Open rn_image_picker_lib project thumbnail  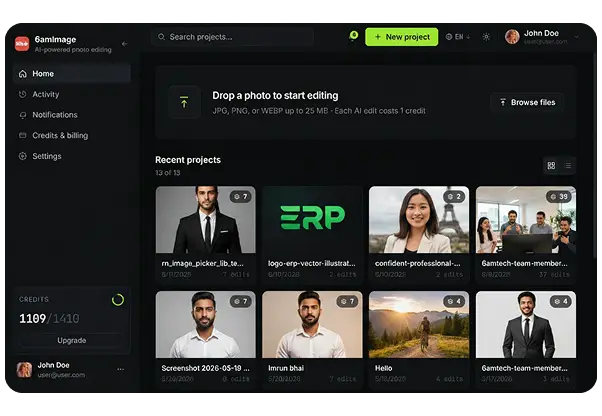pos(206,220)
